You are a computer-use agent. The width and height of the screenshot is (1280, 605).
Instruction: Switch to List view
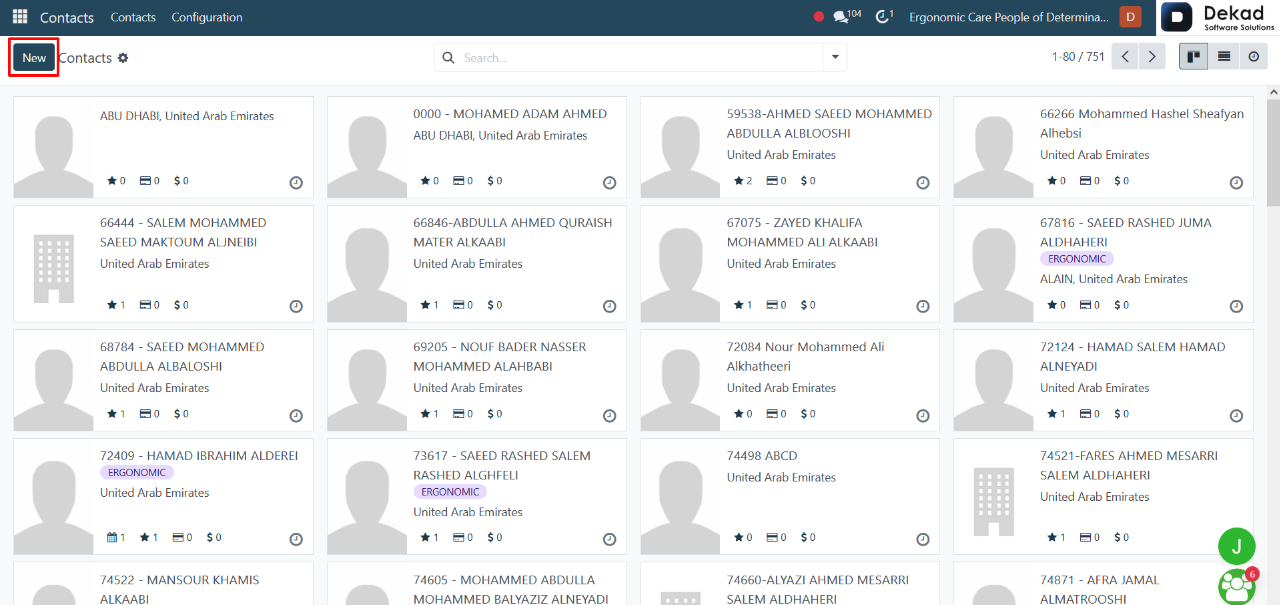1223,57
